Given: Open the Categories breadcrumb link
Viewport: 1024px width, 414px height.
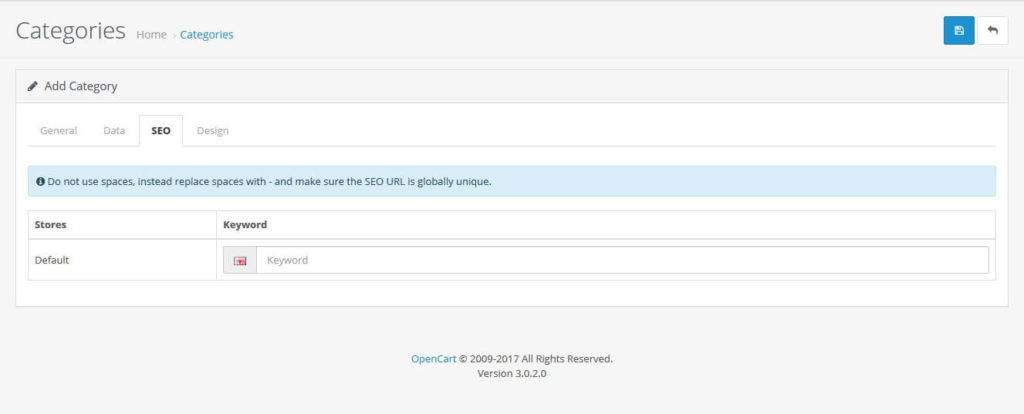Looking at the screenshot, I should (206, 35).
